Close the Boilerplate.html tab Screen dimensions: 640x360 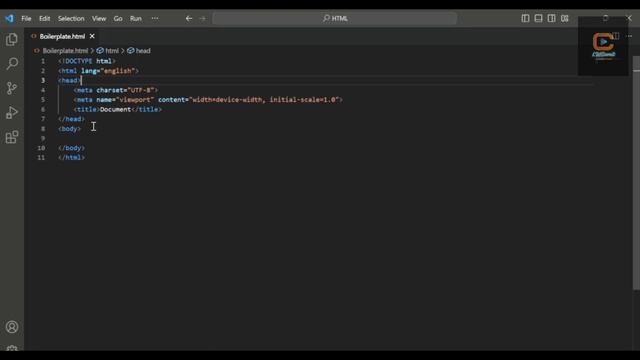tap(92, 36)
